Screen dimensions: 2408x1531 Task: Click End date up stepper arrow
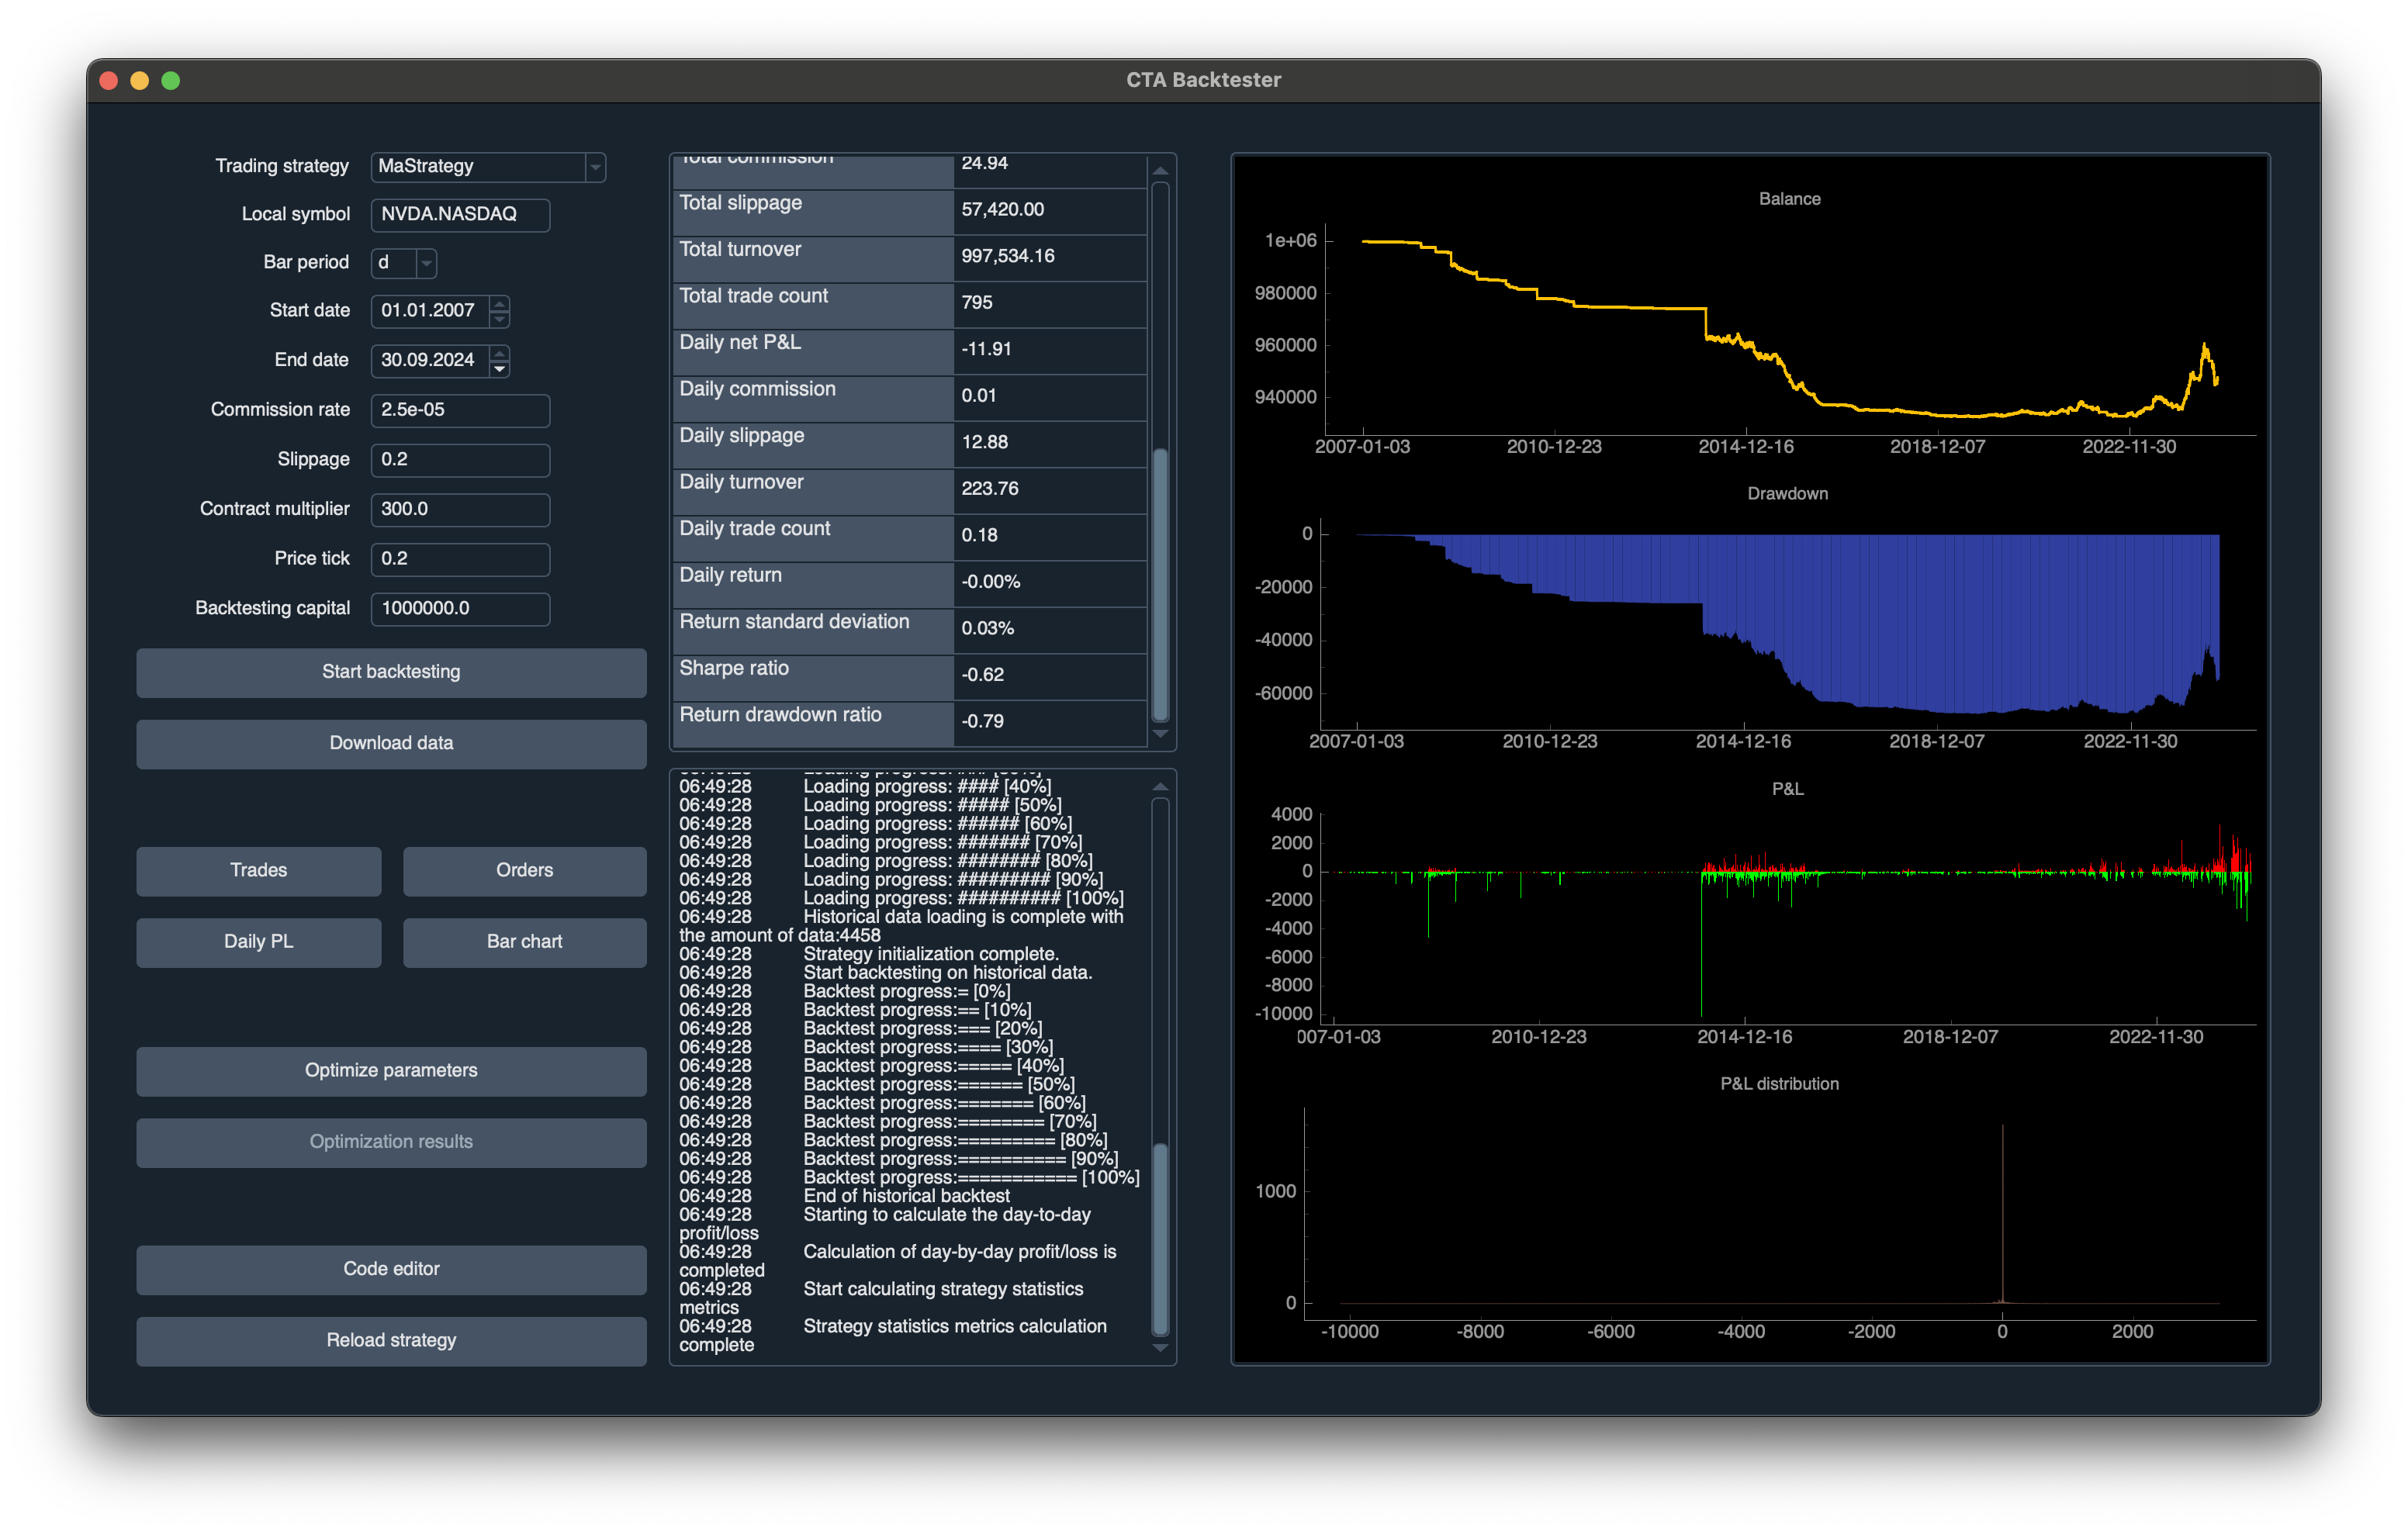499,352
